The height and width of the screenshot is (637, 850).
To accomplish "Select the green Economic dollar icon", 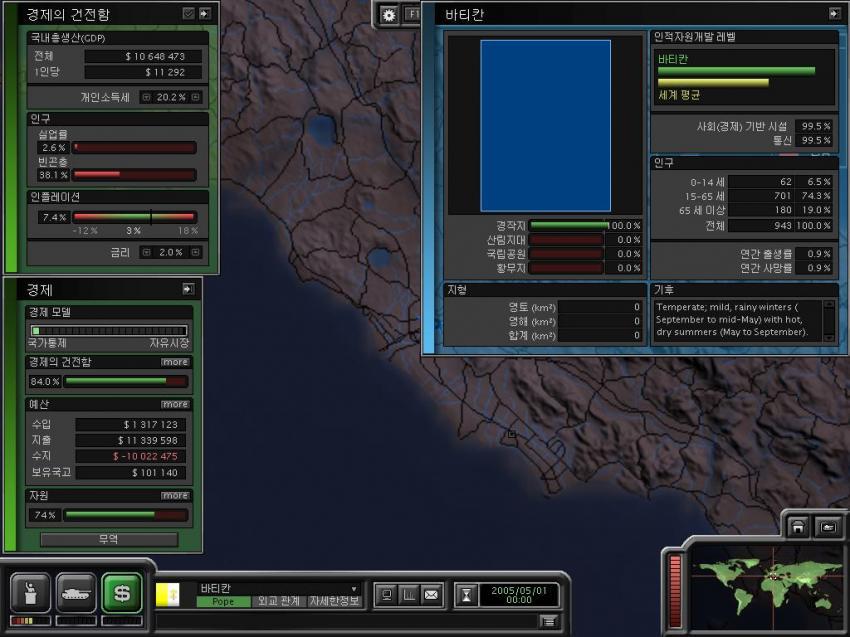I will (121, 594).
